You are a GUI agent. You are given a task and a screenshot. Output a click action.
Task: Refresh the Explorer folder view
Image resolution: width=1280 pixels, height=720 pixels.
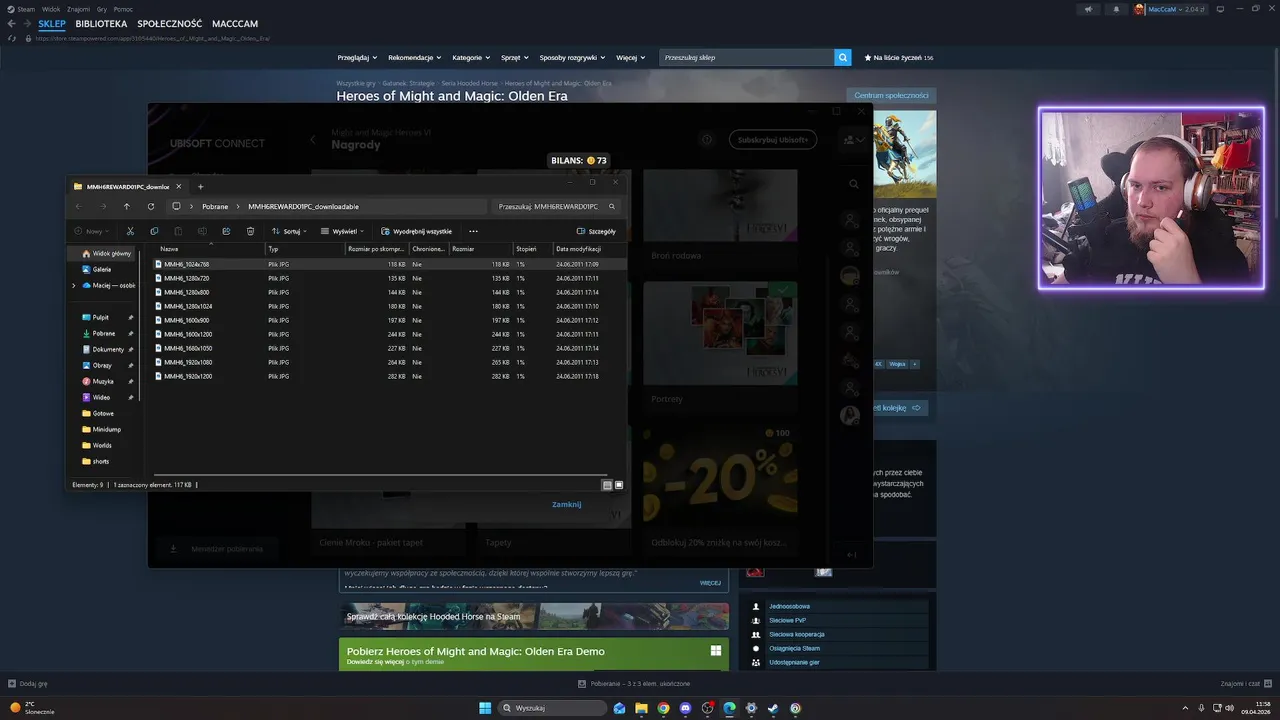tap(151, 206)
